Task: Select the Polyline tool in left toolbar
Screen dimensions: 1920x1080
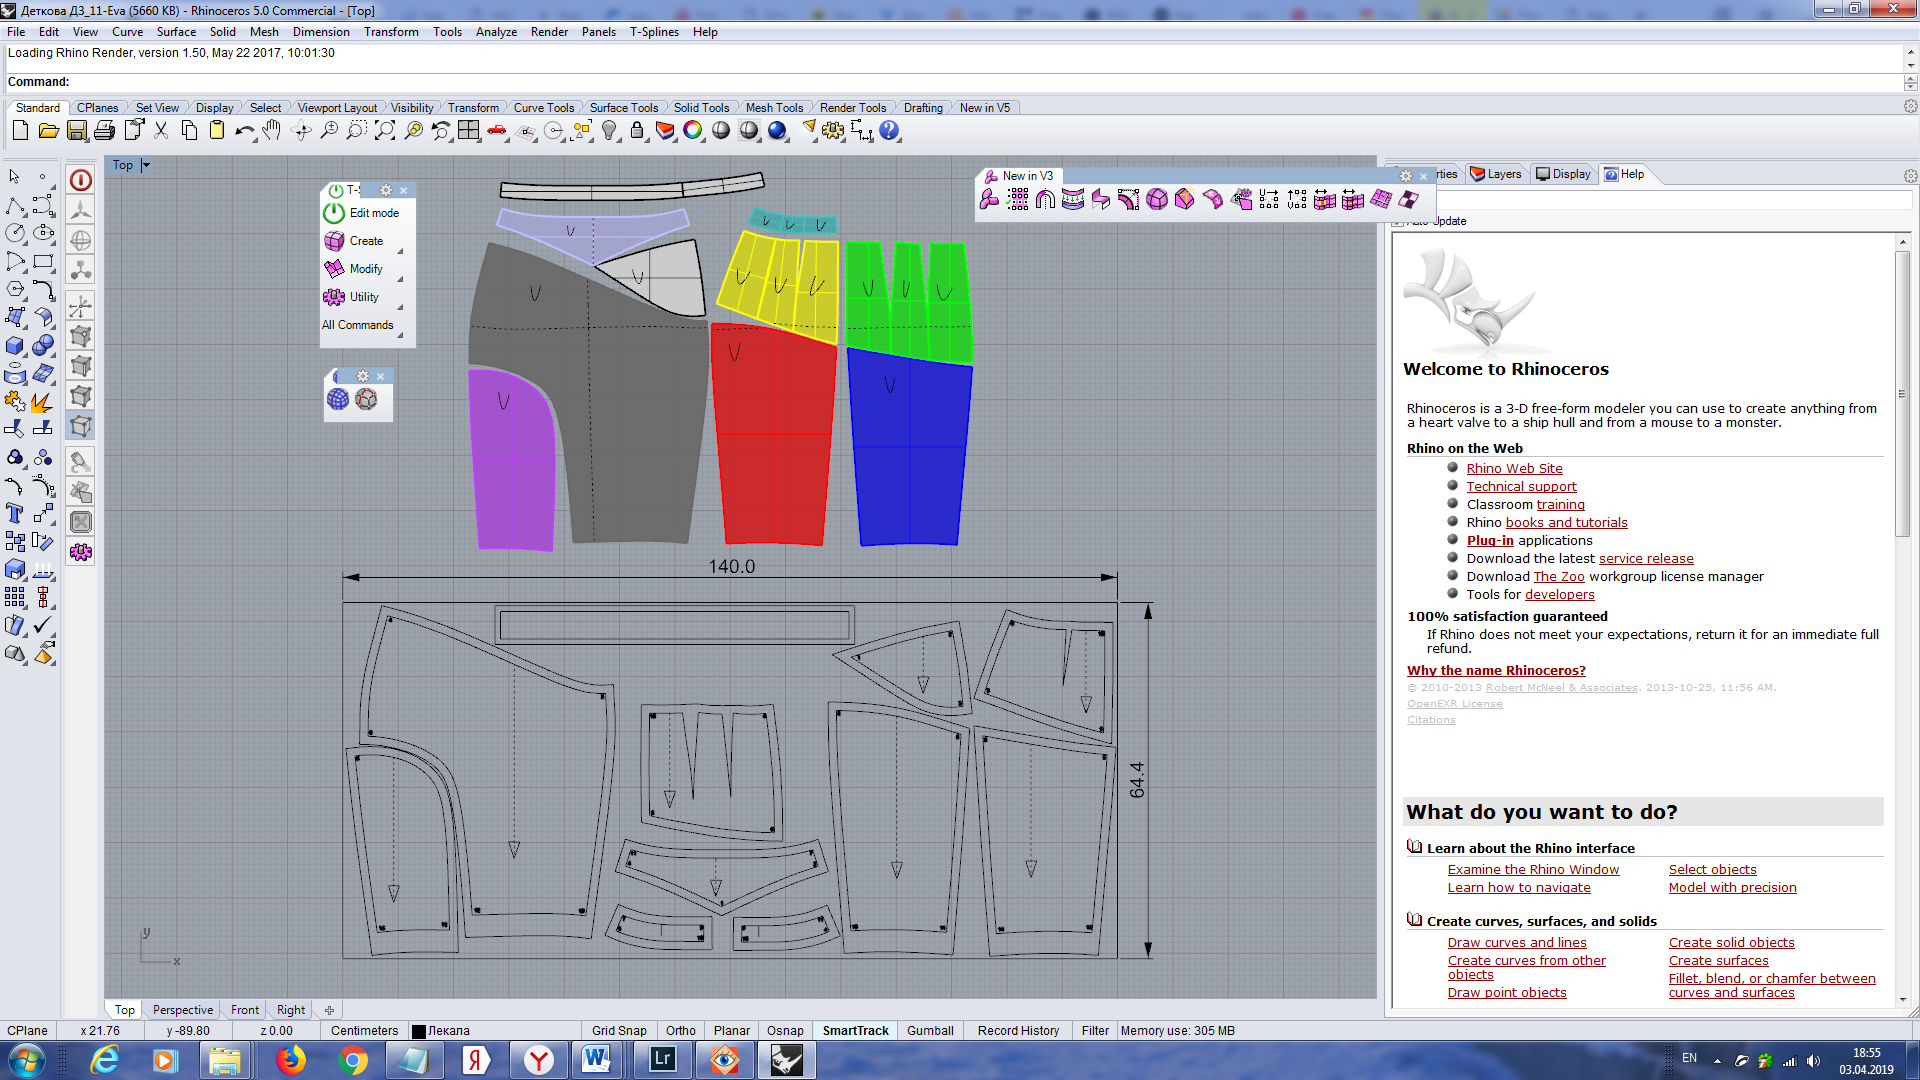Action: coord(15,205)
